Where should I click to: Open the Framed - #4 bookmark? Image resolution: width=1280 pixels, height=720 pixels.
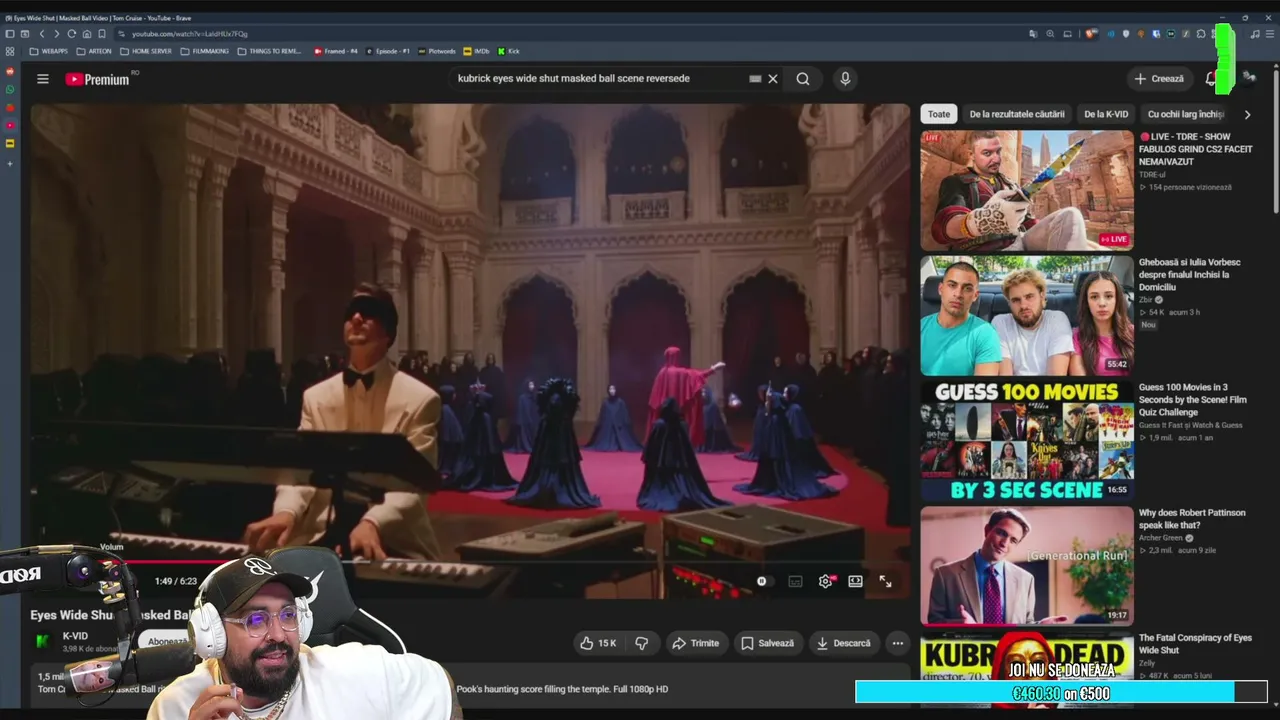point(336,51)
